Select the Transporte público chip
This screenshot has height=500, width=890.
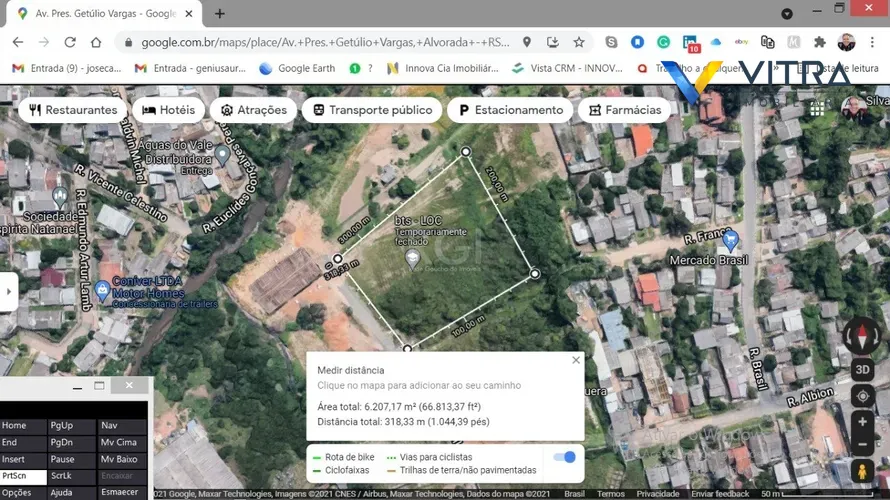point(371,110)
